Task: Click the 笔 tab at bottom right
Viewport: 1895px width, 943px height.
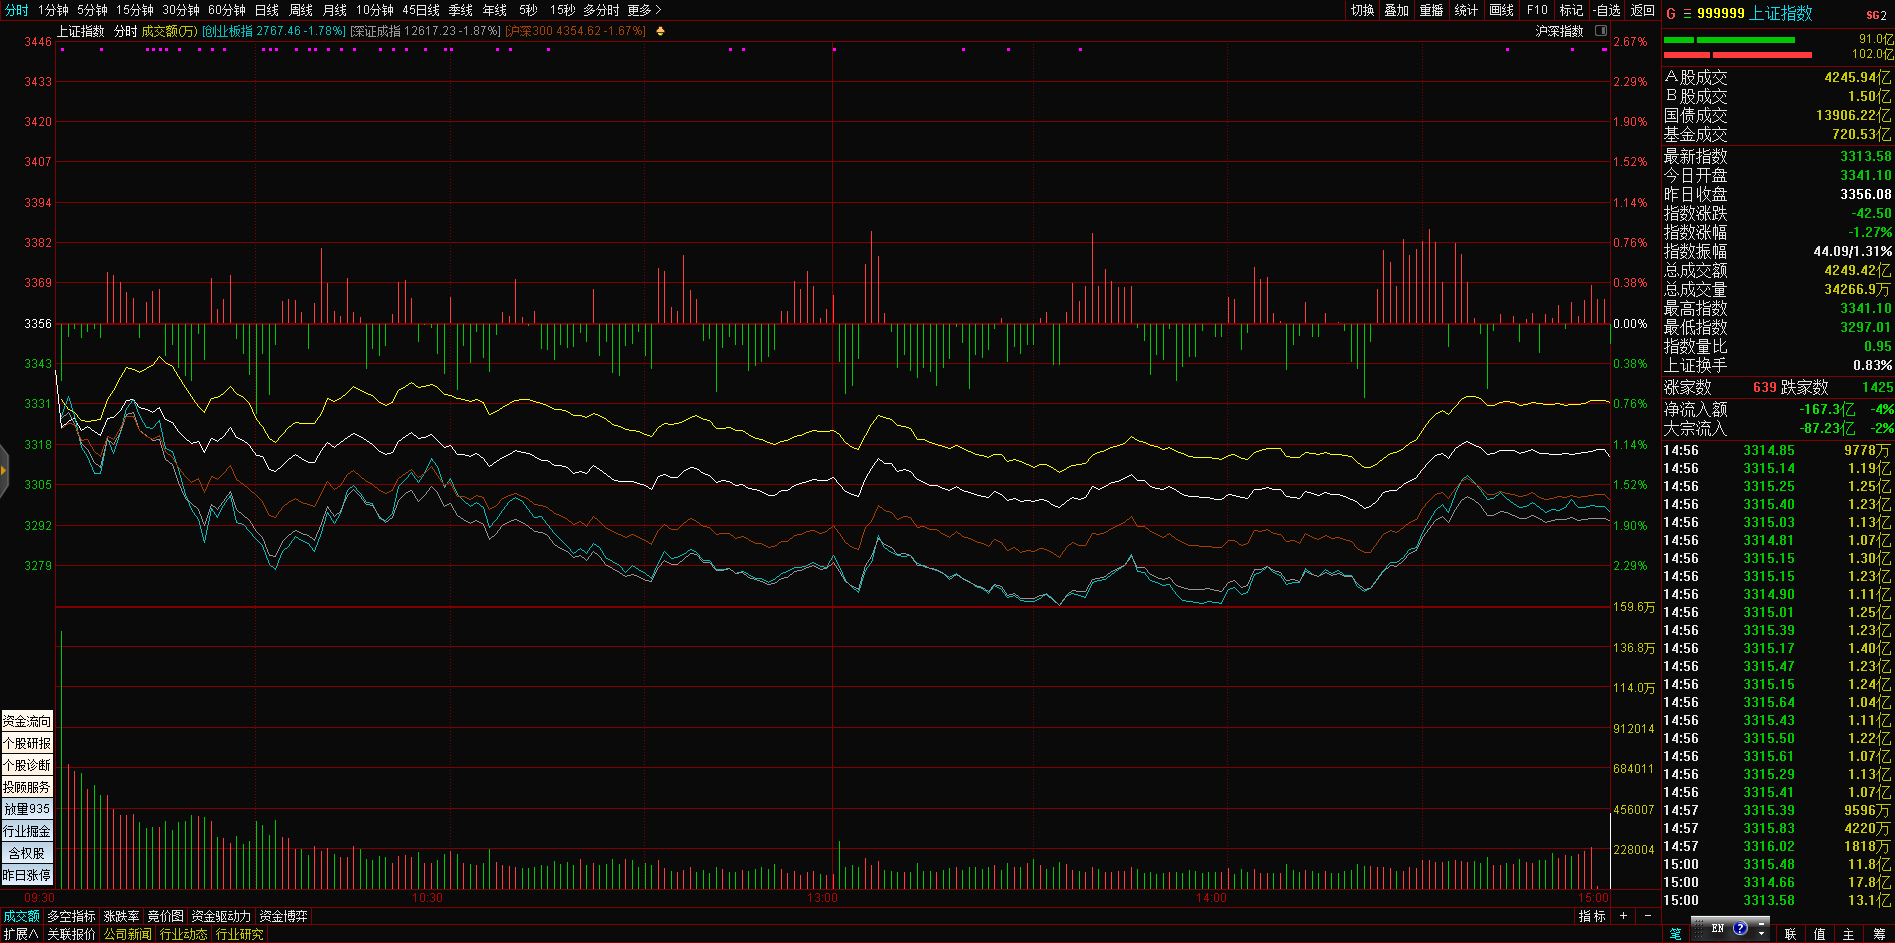Action: (x=1676, y=934)
